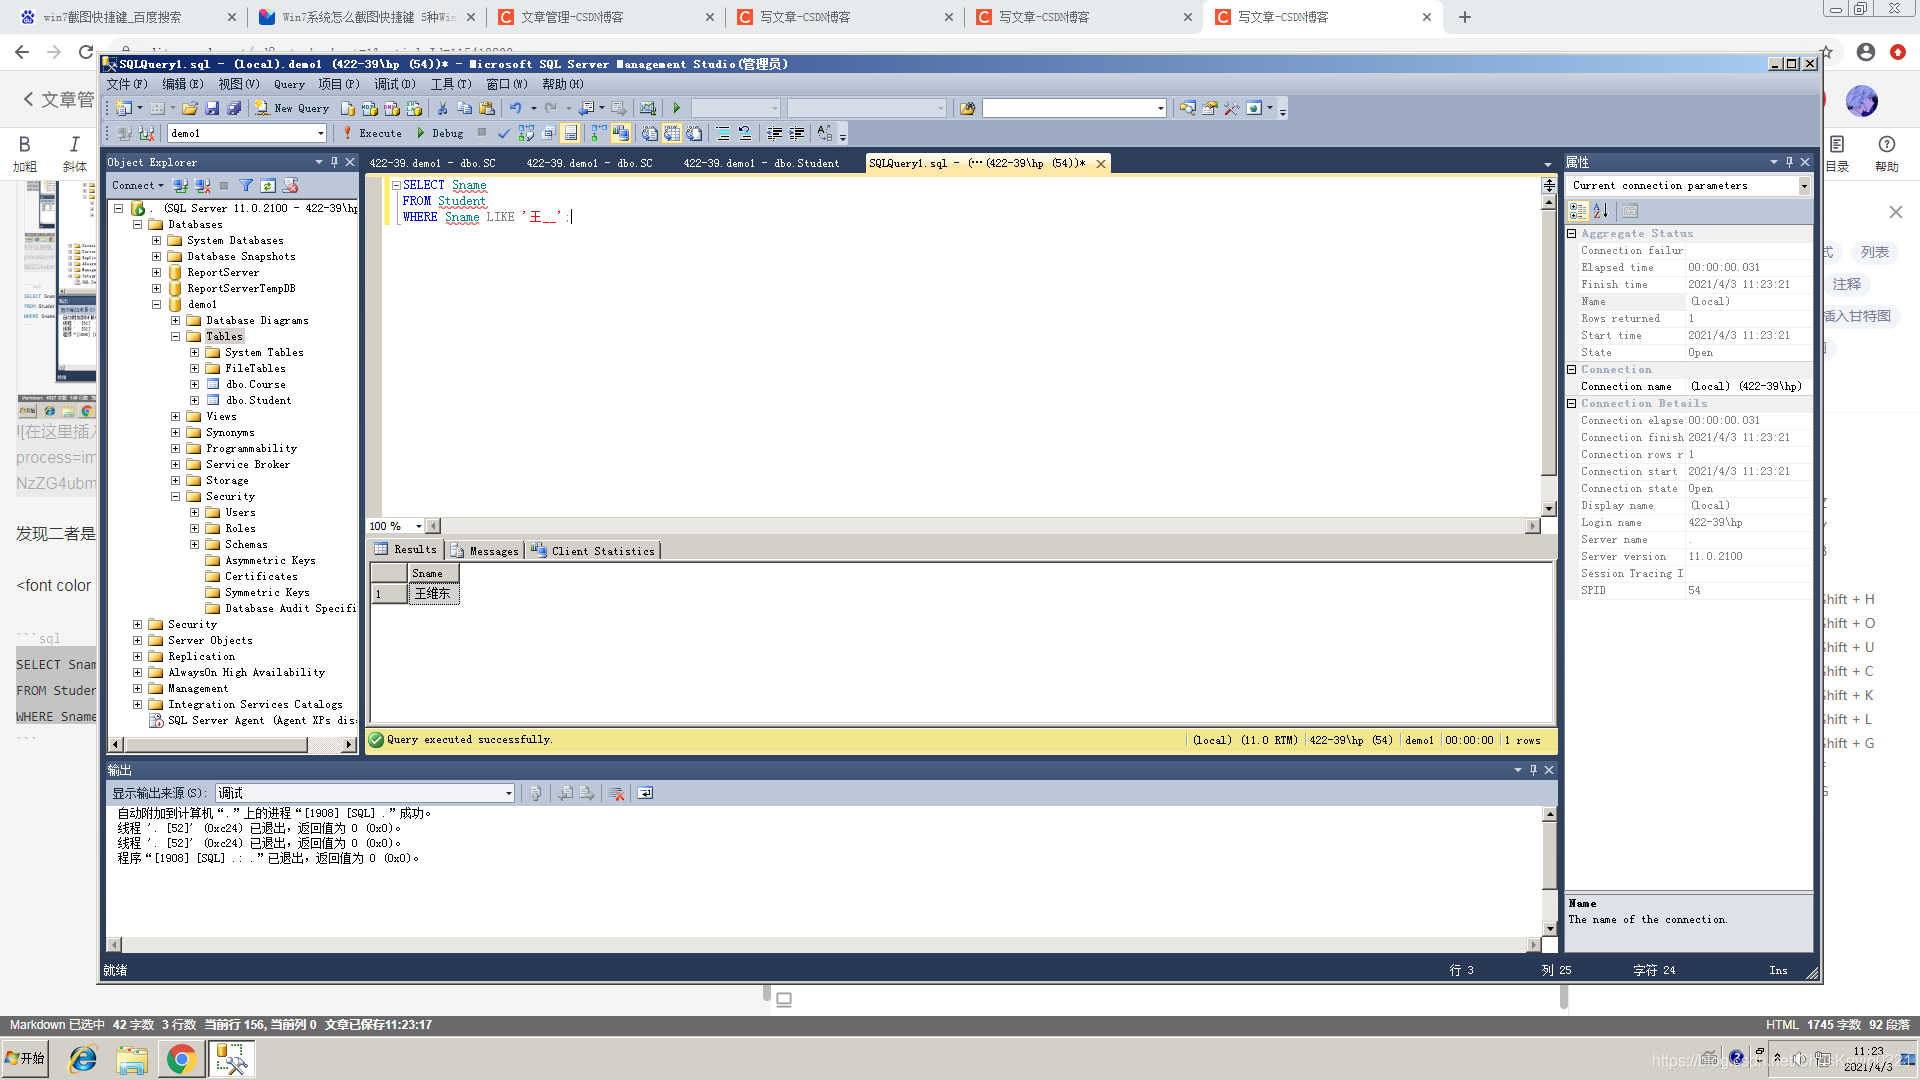Open the 100 % zoom dropdown
This screenshot has height=1080, width=1920.
pyautogui.click(x=418, y=526)
